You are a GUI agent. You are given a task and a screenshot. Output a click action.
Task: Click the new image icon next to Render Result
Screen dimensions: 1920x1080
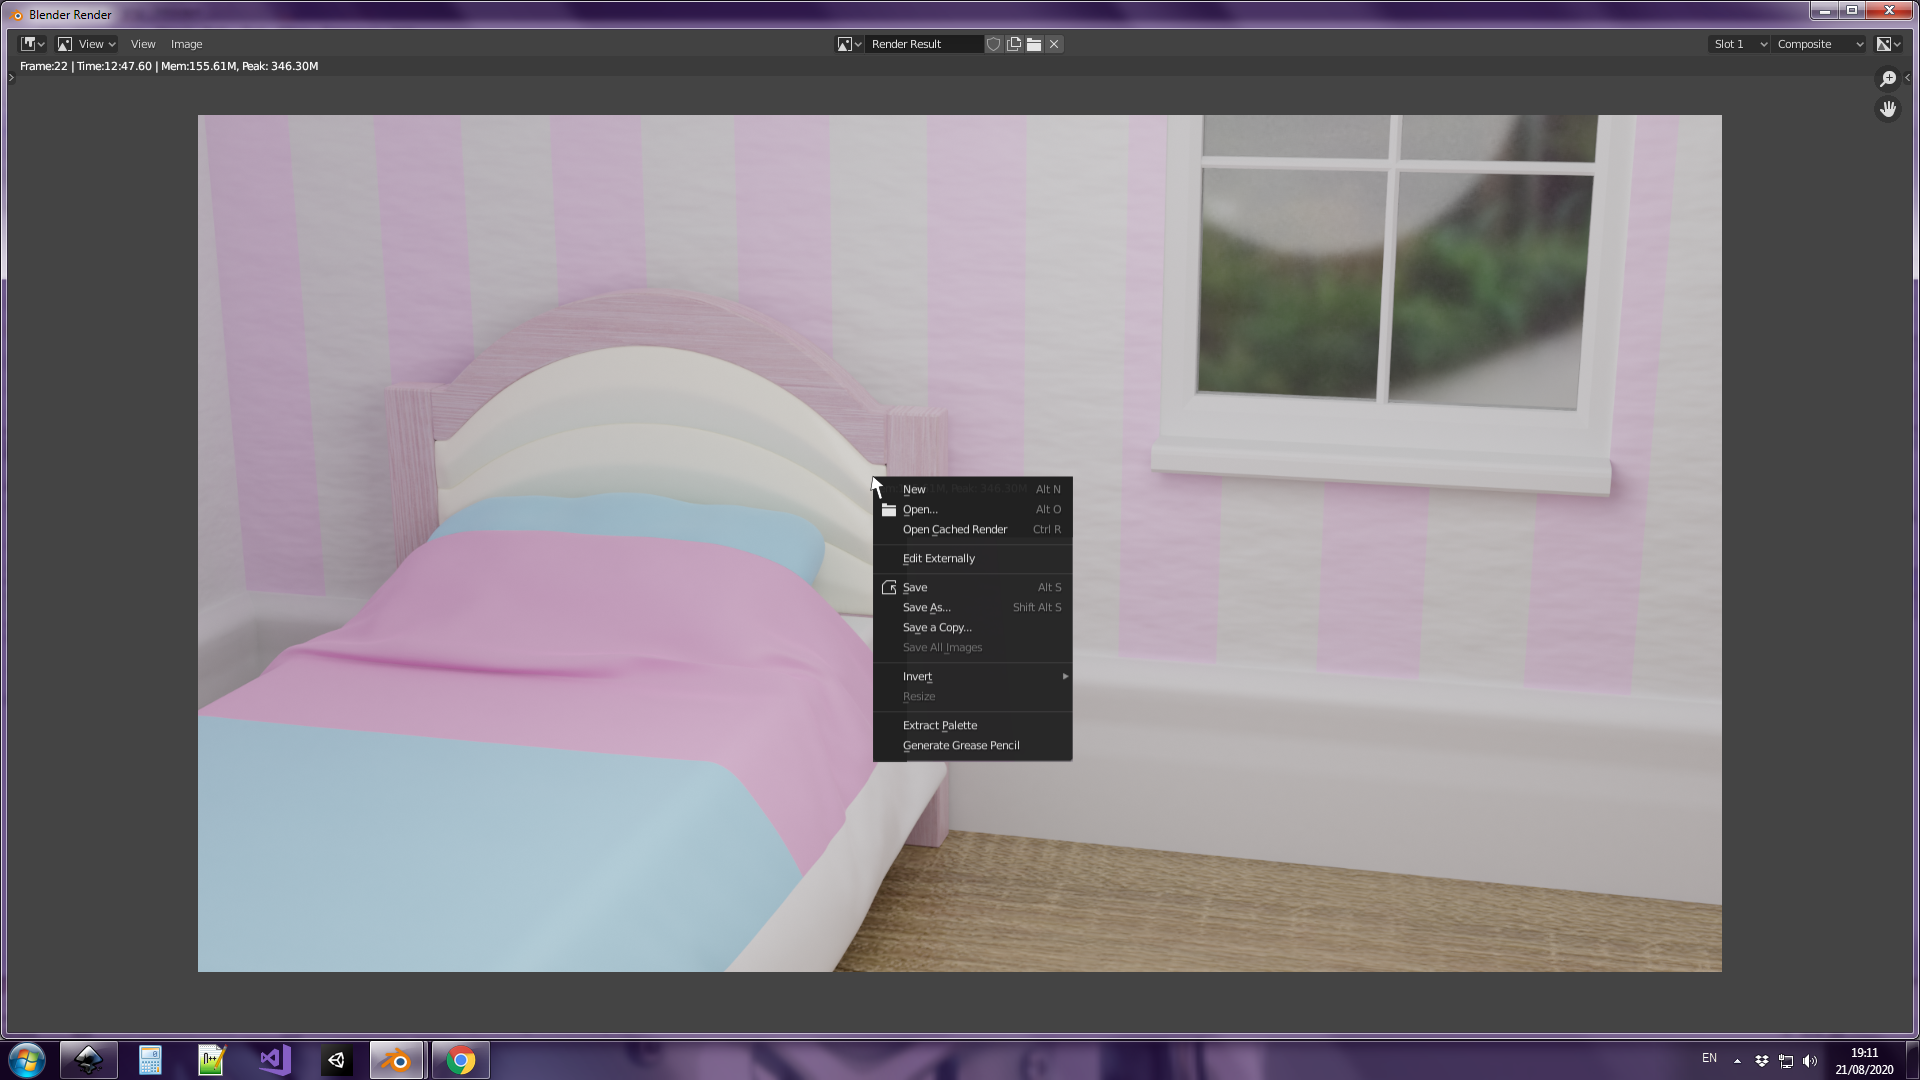1014,44
